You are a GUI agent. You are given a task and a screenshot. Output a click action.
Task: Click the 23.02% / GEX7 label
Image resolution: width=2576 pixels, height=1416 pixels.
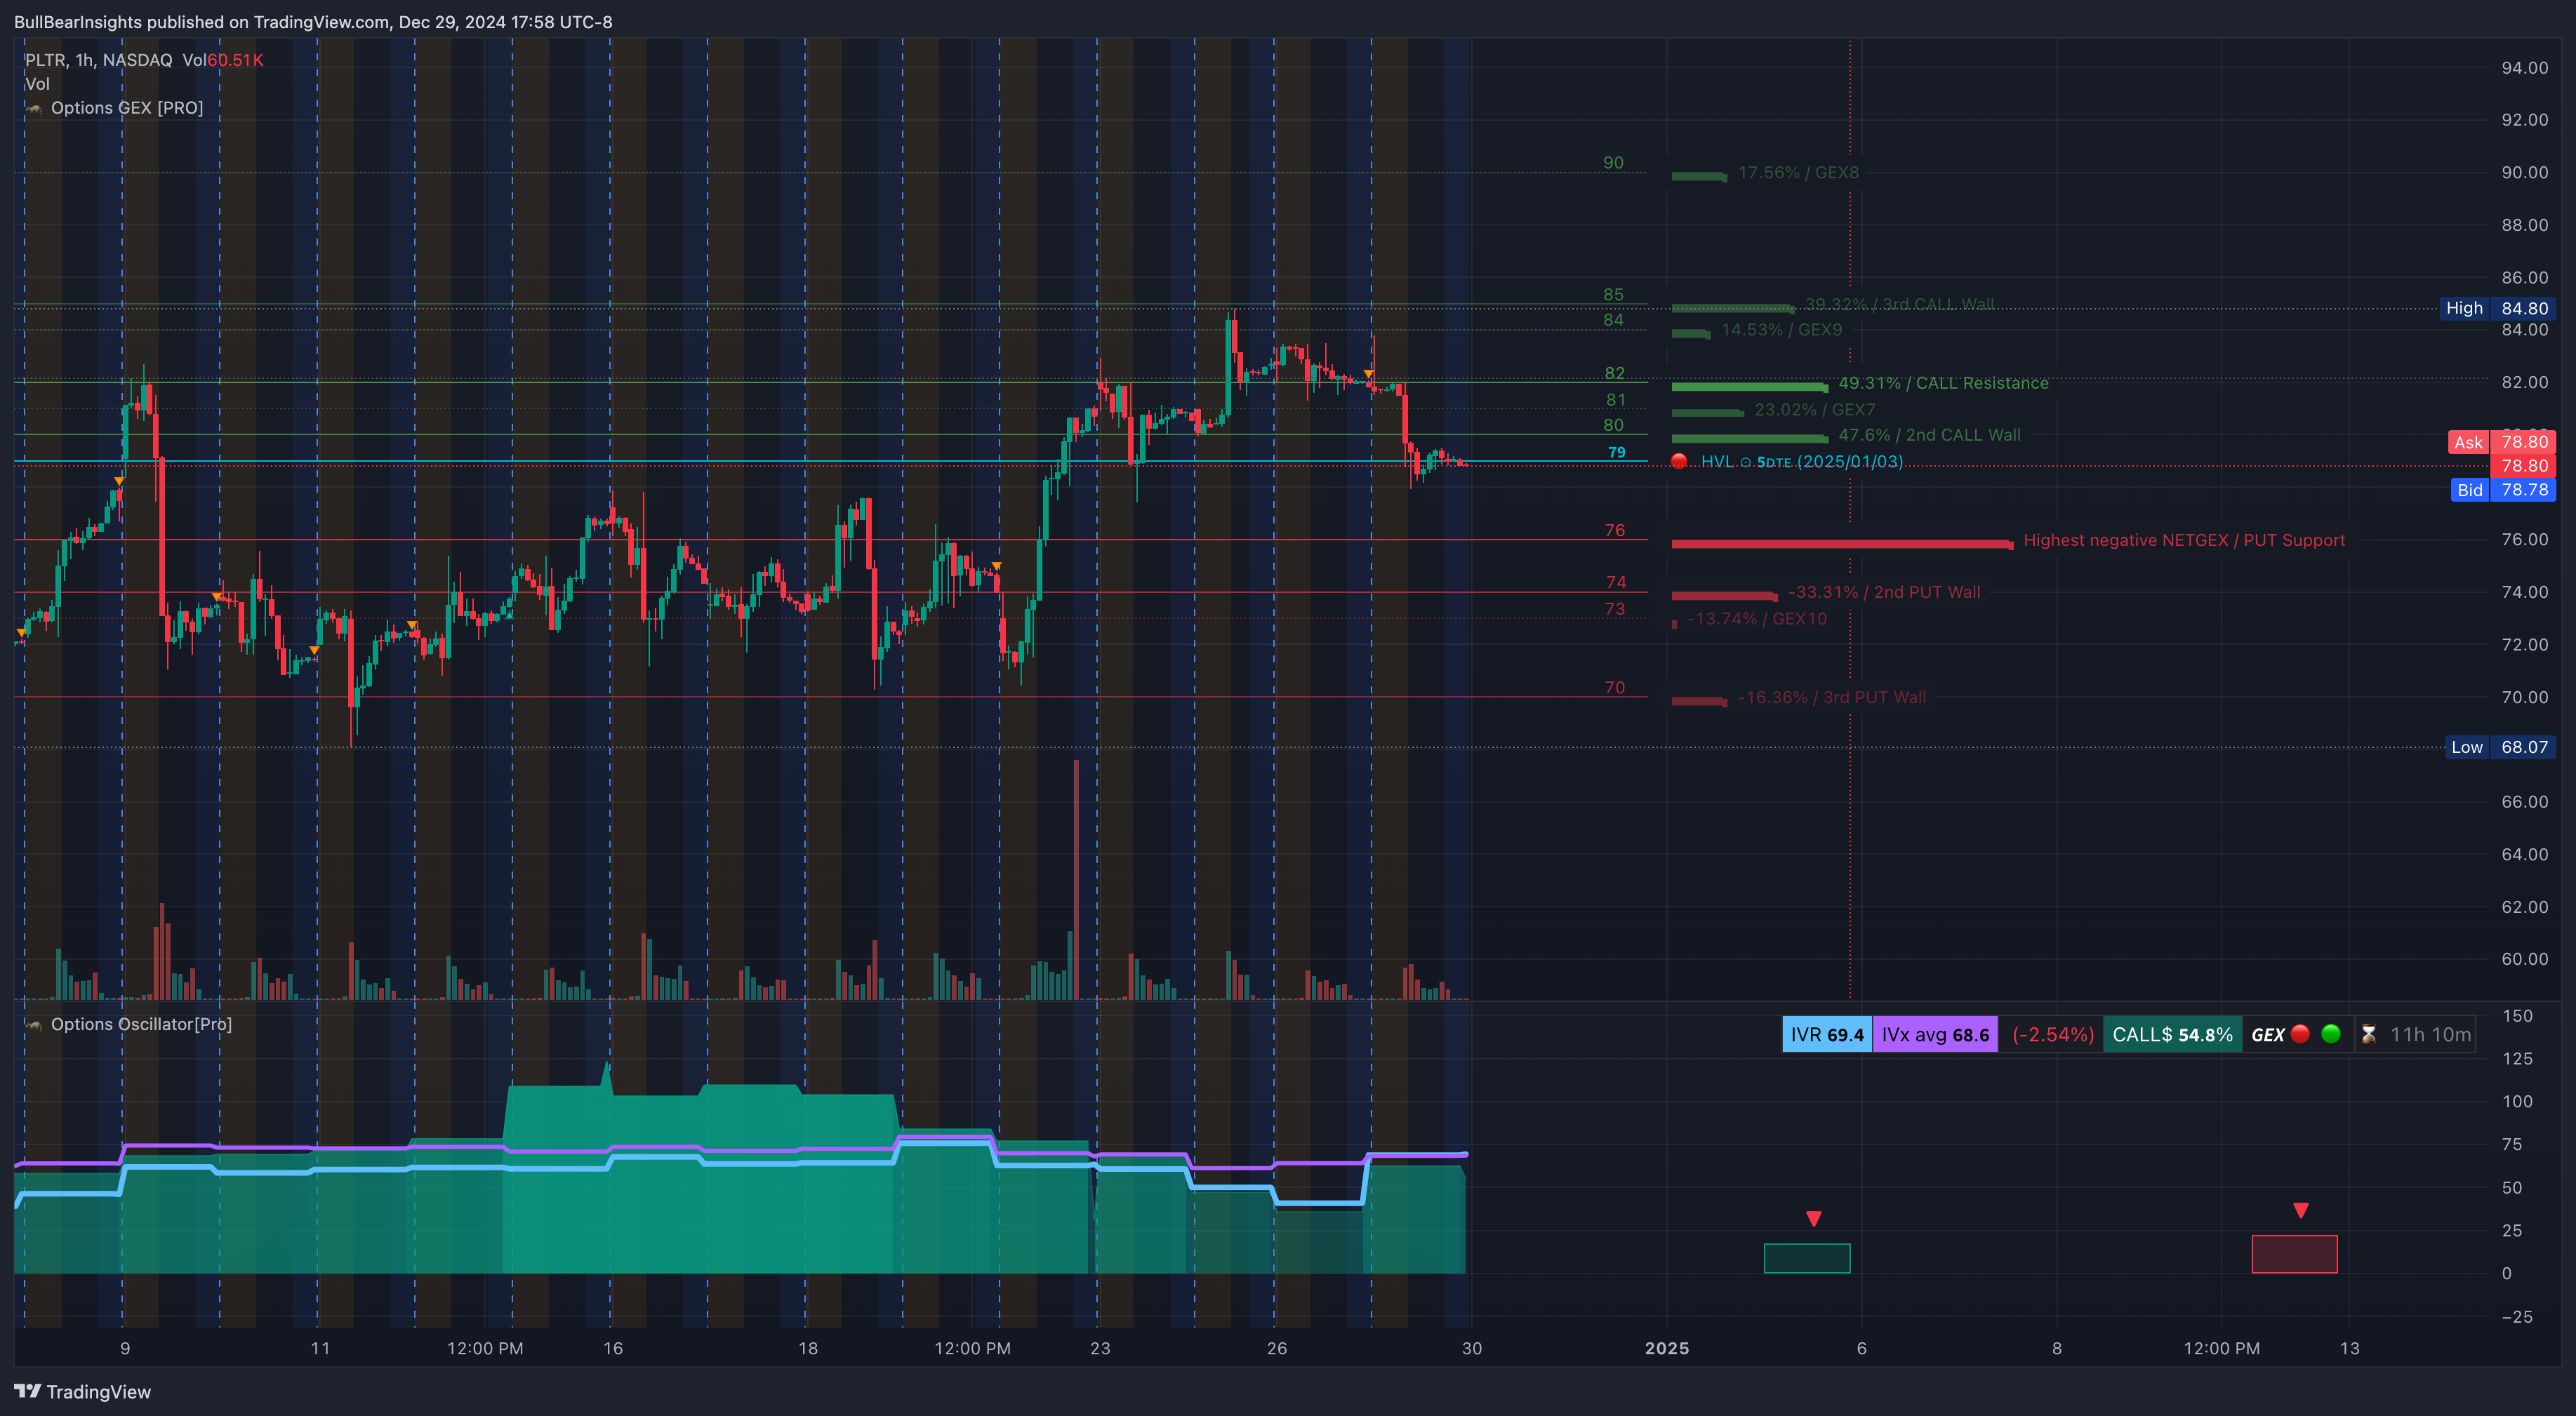[x=1814, y=410]
